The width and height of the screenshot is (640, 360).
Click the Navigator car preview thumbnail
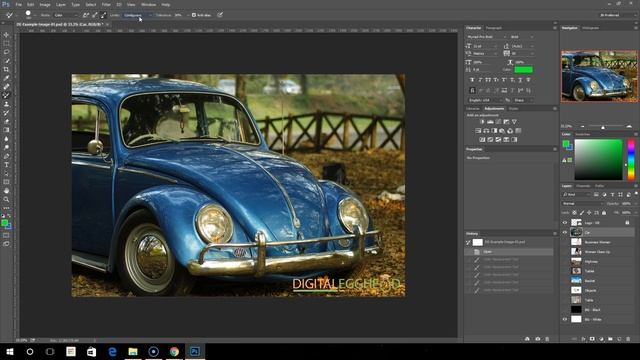(x=599, y=76)
